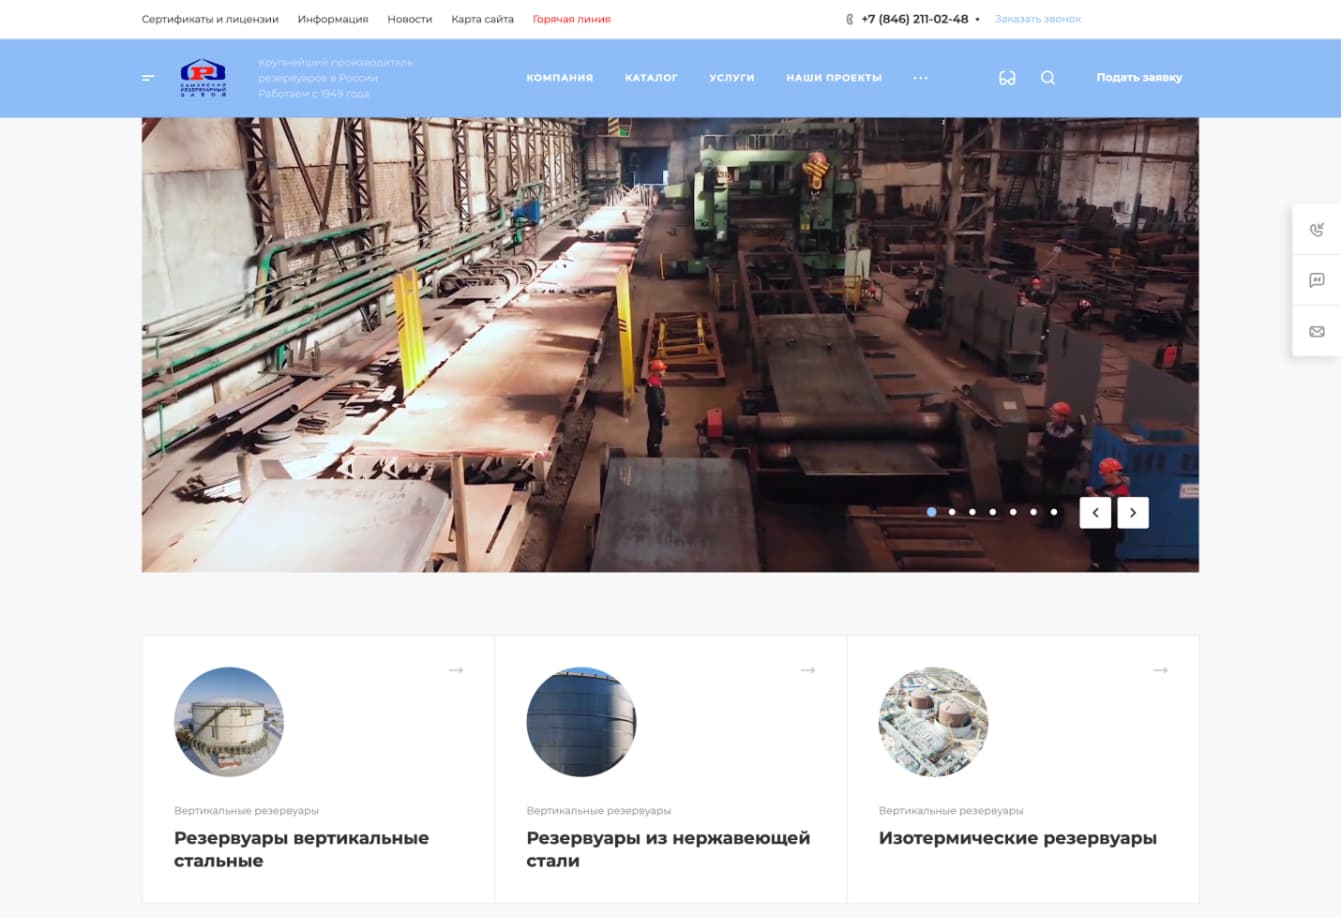Screen dimensions: 1341x918
Task: Select the second carousel pagination dot
Action: [x=952, y=512]
